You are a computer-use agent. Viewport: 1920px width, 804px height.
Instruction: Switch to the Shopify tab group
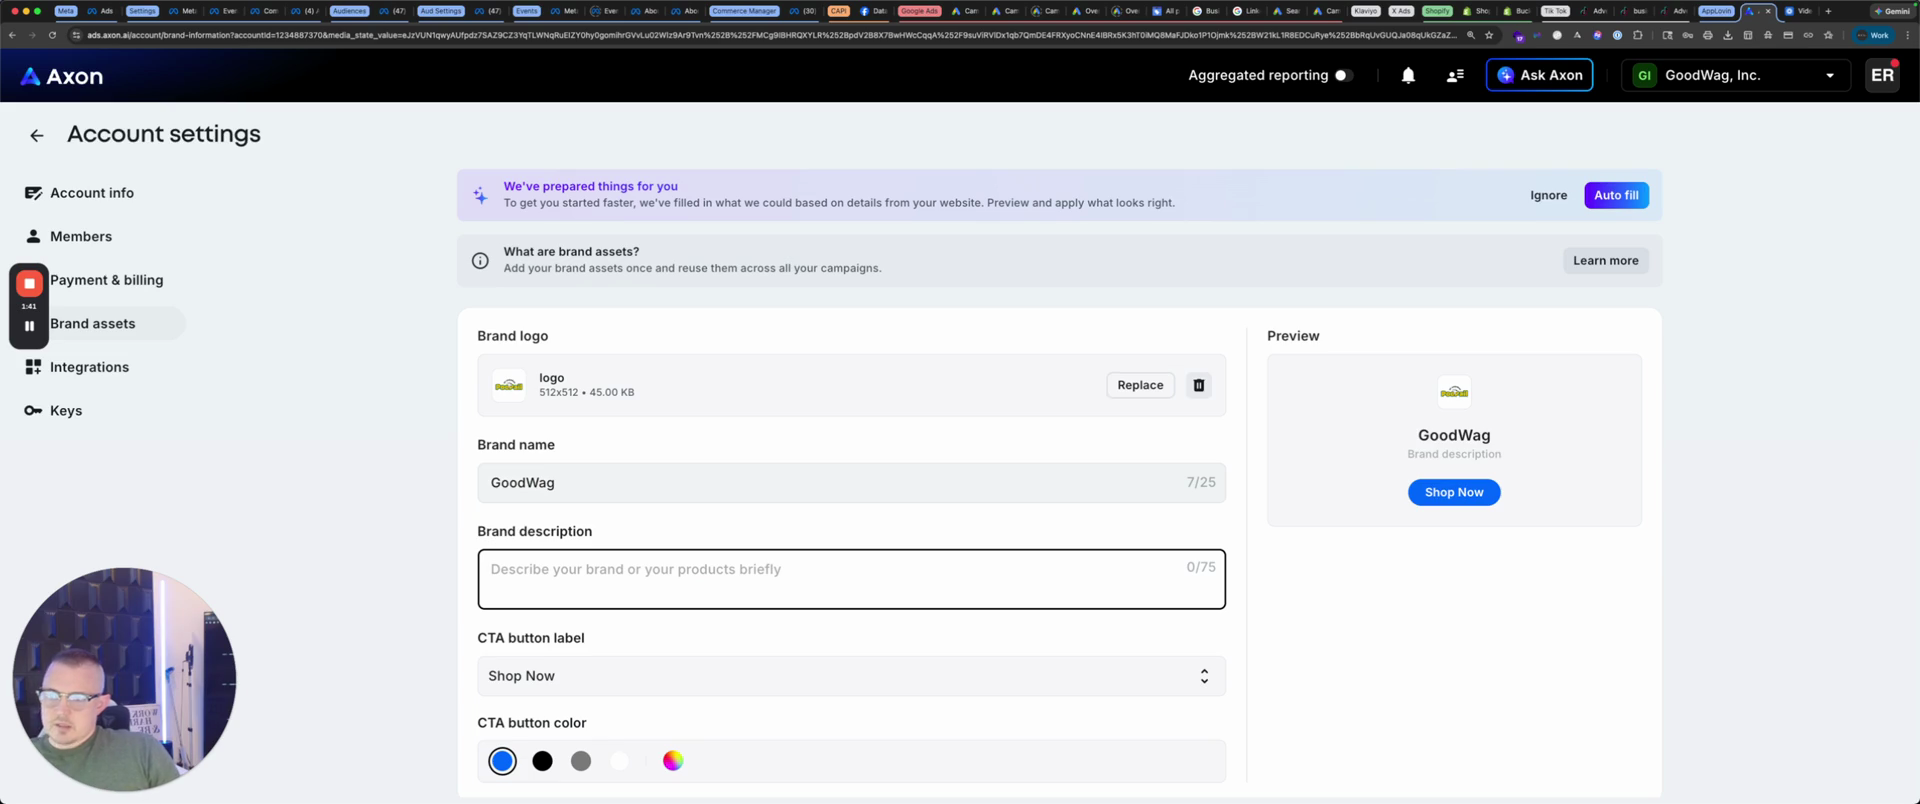(1437, 11)
